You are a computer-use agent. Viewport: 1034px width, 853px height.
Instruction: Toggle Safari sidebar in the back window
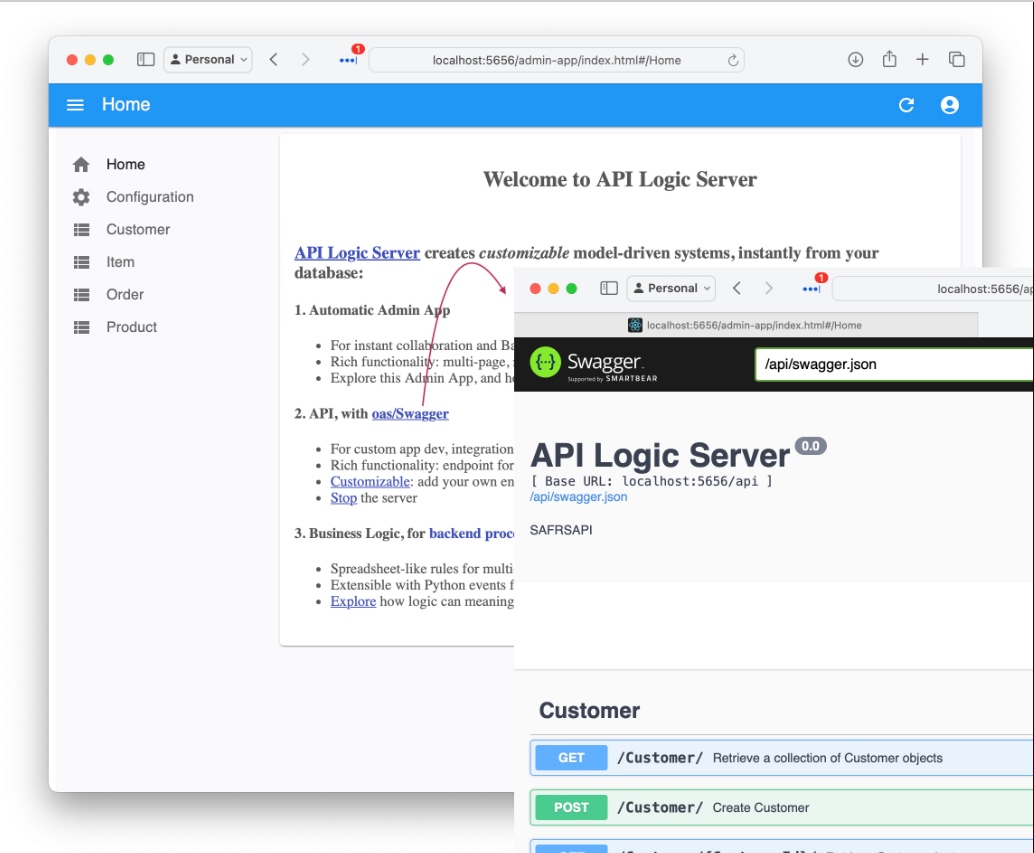pyautogui.click(x=146, y=60)
